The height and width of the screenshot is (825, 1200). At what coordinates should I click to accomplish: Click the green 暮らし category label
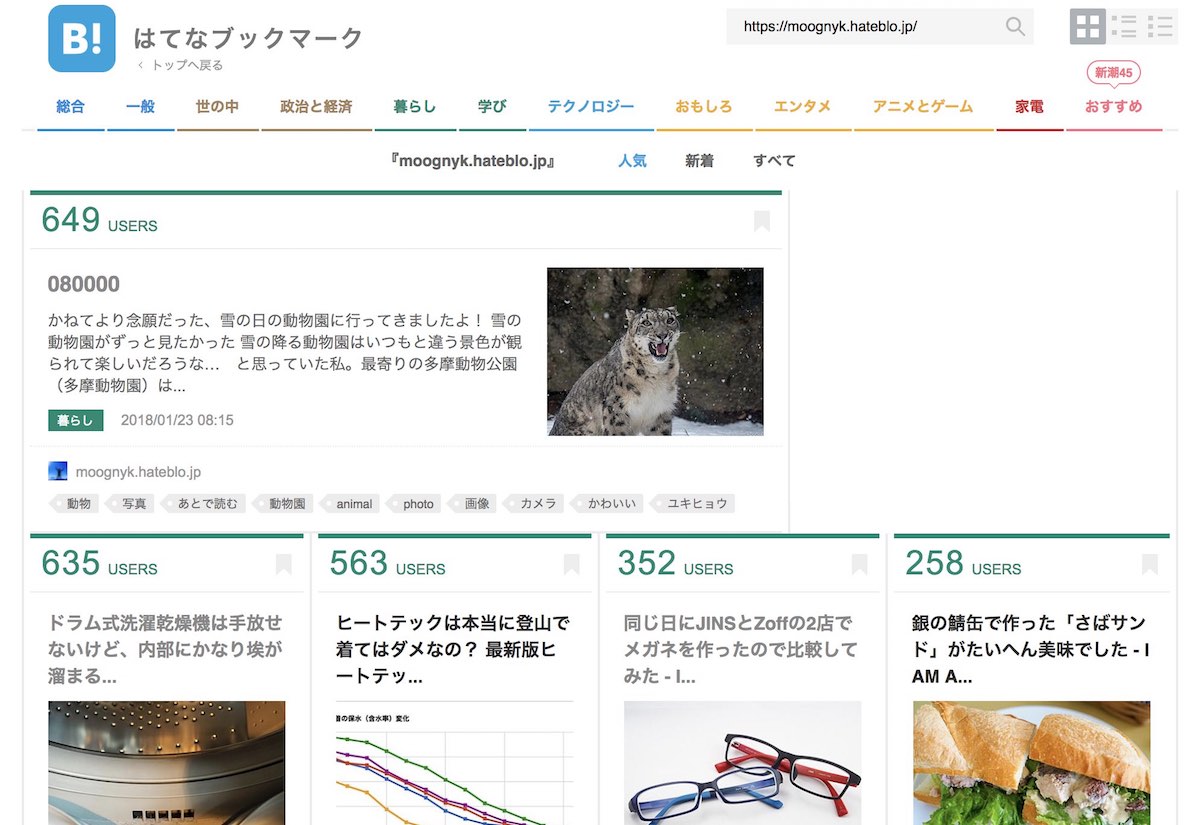(x=76, y=420)
